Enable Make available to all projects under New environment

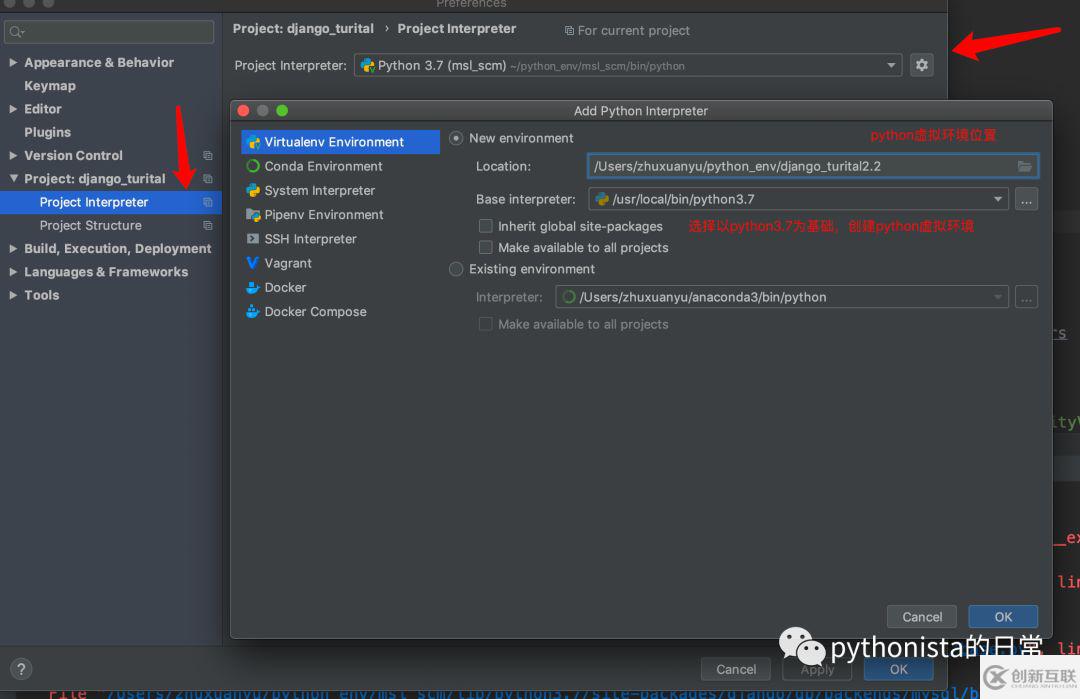point(486,247)
